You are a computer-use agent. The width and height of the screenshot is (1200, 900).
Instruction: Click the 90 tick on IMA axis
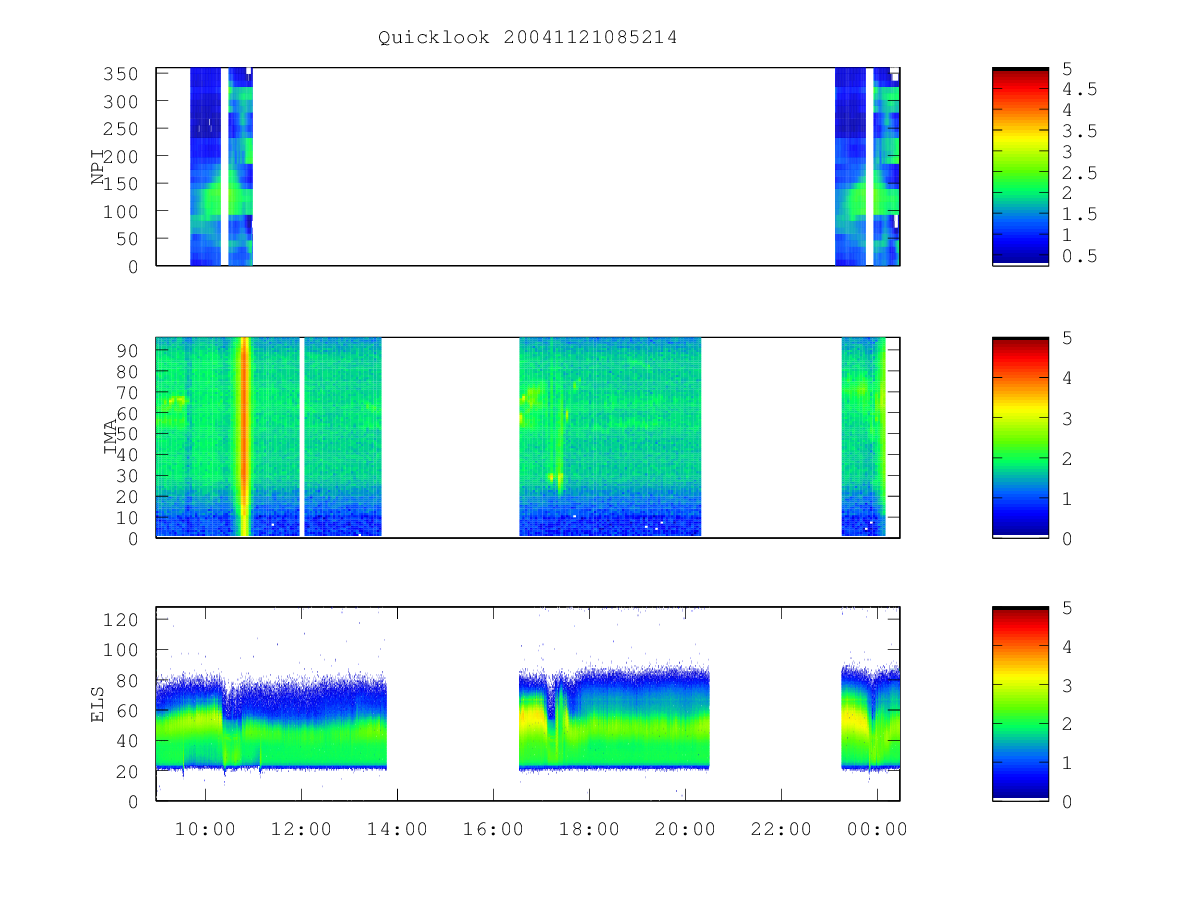tap(127, 350)
